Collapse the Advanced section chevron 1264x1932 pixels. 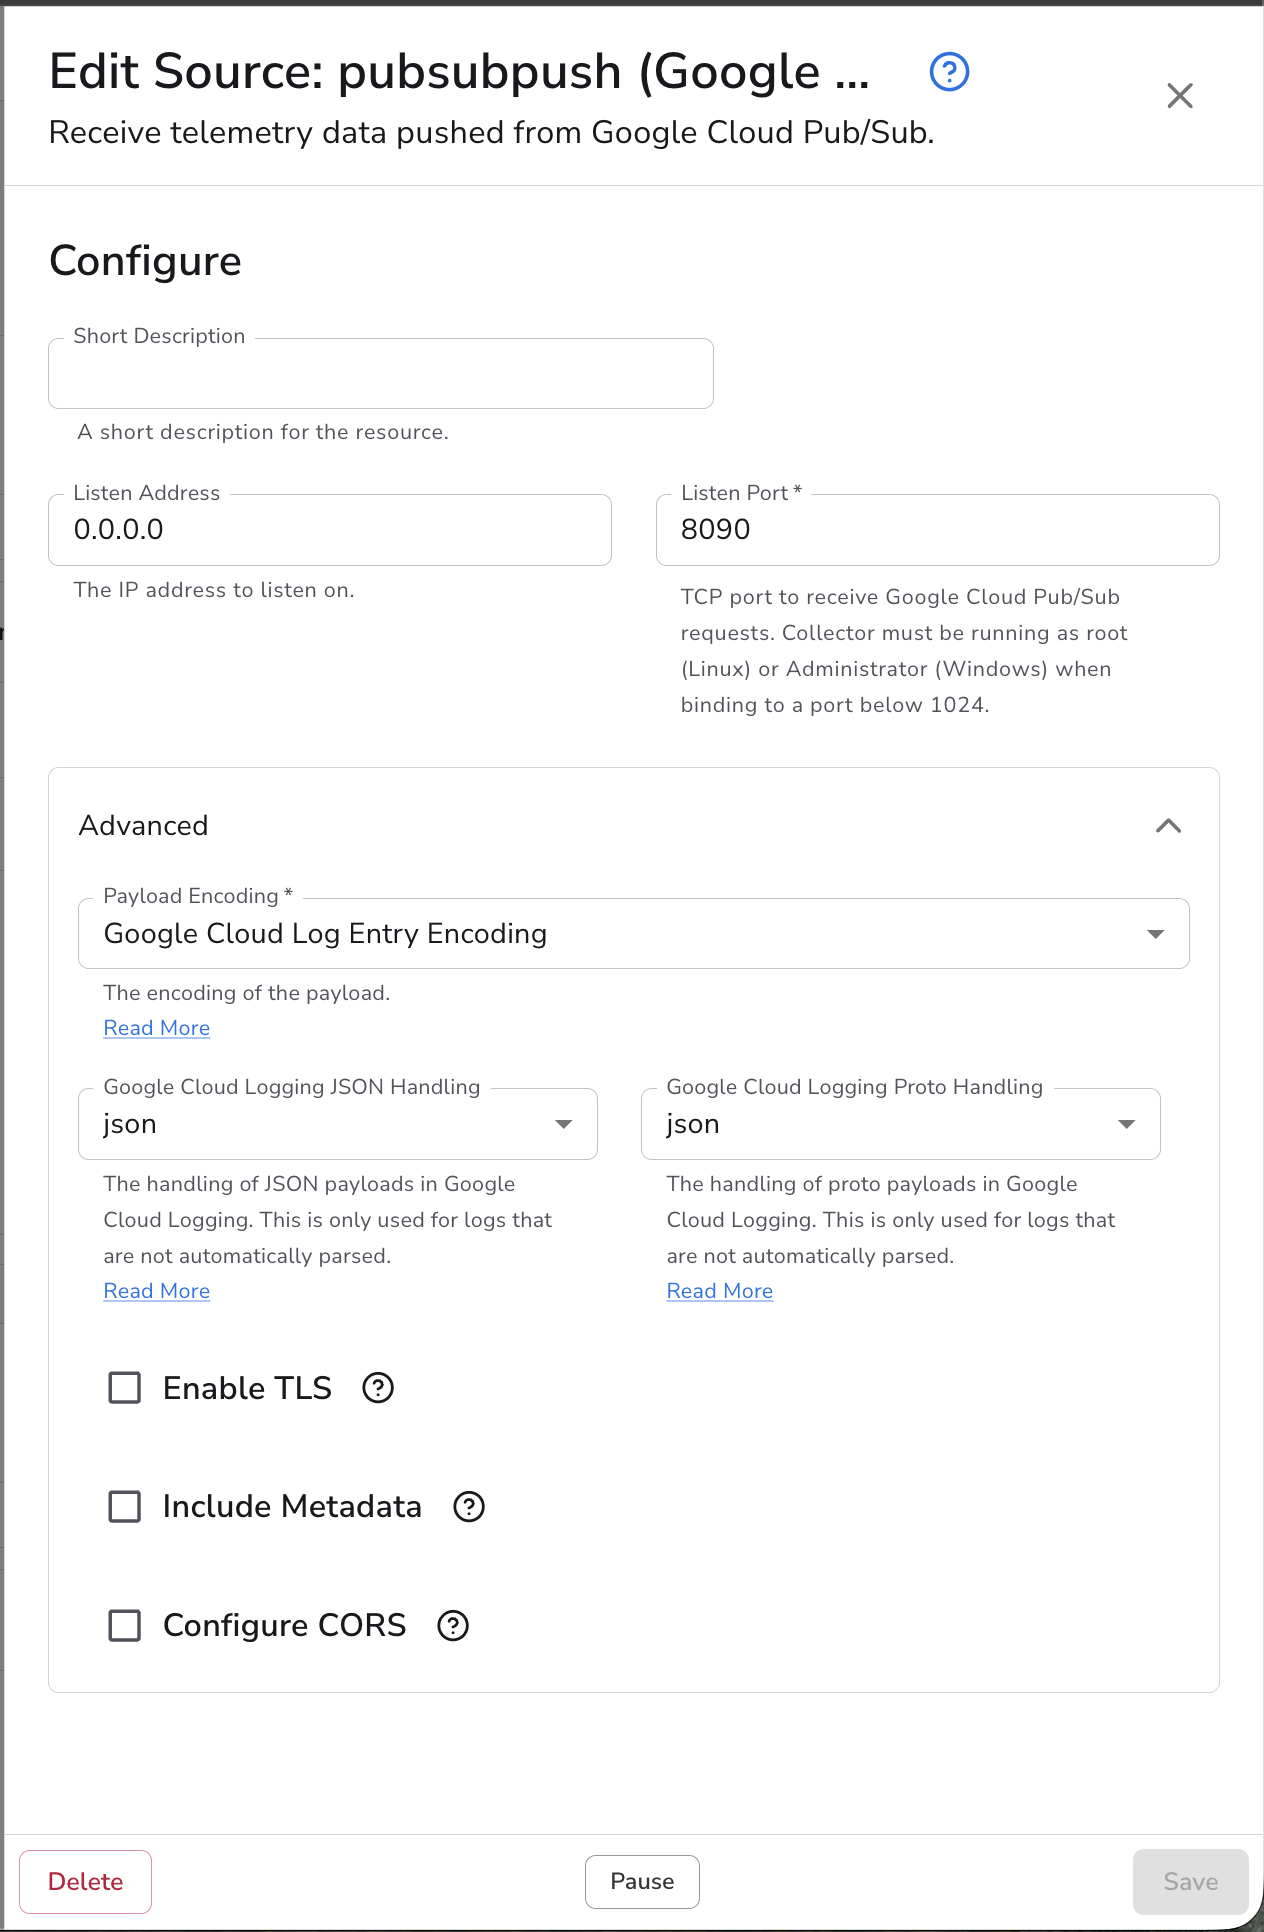1168,826
